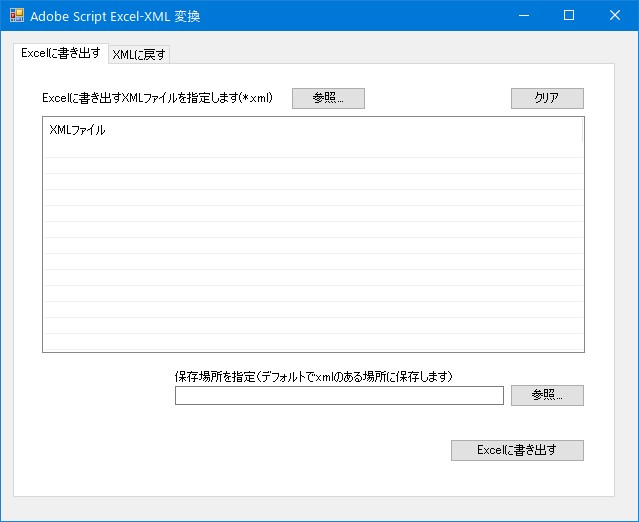Focus the save location text field
This screenshot has width=639, height=522.
pos(339,396)
